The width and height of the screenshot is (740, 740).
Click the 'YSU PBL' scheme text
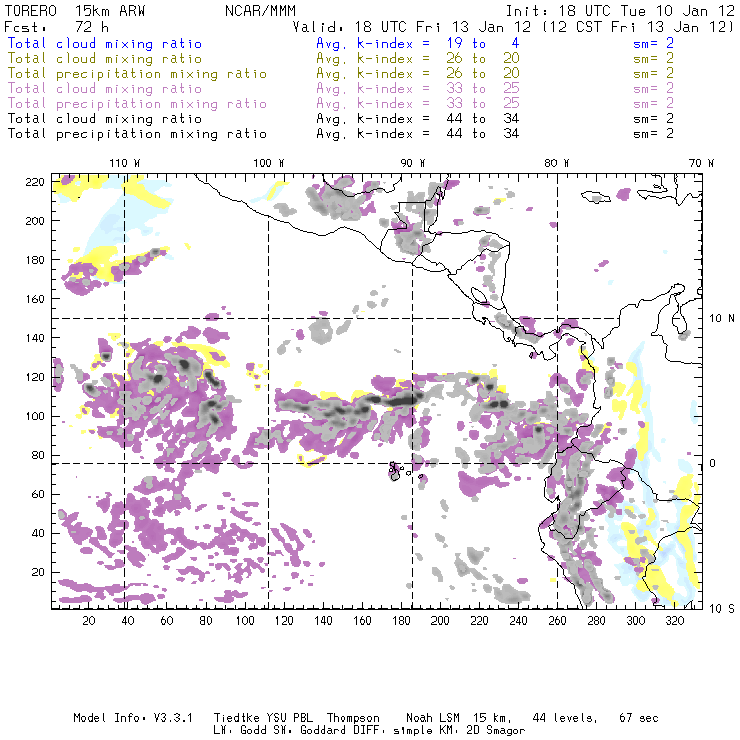tap(289, 718)
